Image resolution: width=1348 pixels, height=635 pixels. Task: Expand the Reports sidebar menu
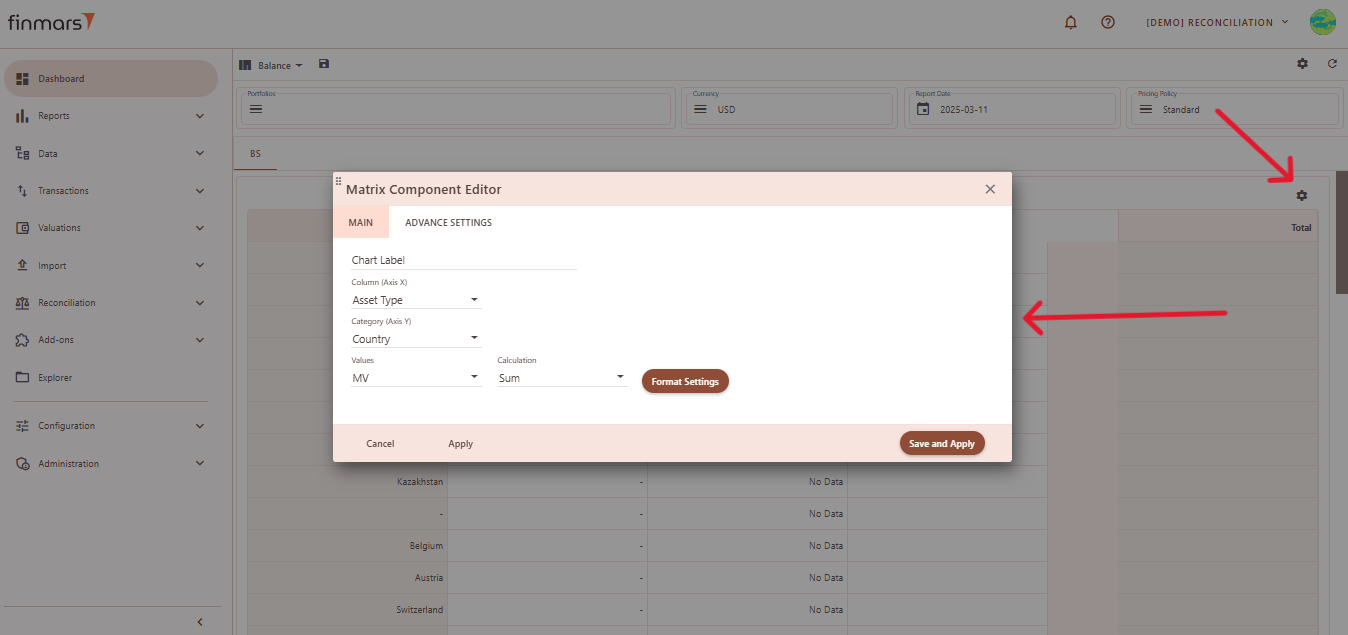[x=110, y=116]
